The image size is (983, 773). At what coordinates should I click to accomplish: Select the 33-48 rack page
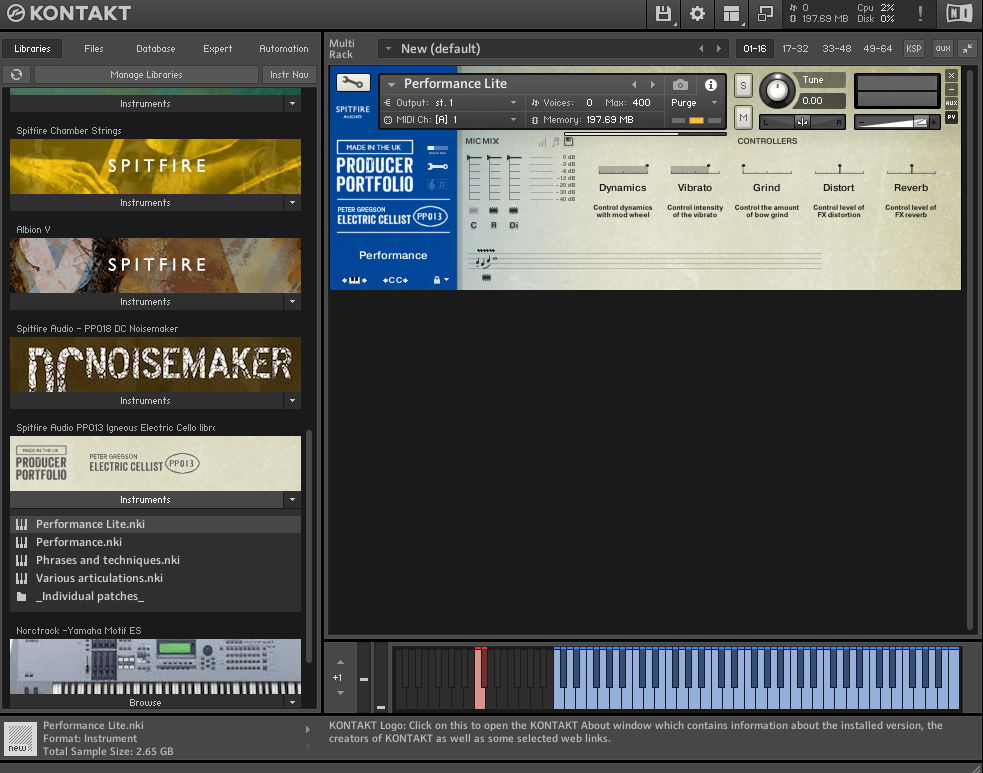836,49
